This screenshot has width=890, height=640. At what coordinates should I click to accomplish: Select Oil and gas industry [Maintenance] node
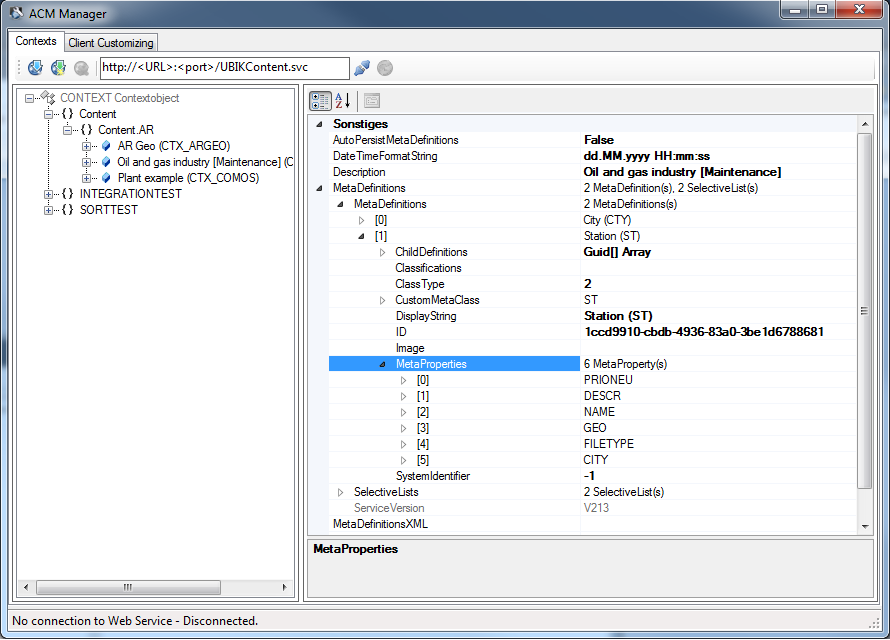[198, 162]
